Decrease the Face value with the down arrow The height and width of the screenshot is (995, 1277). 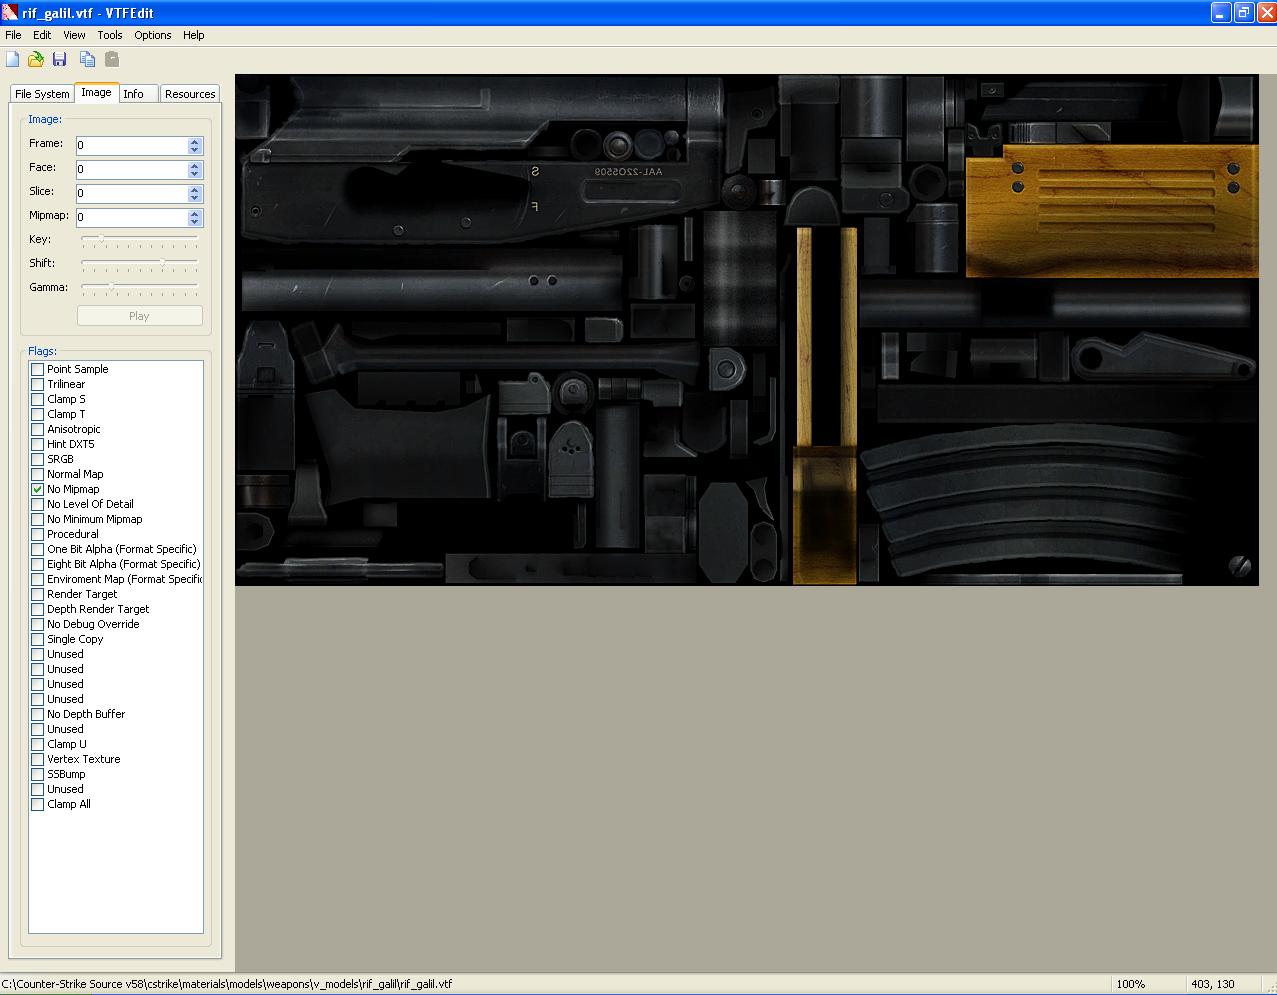point(195,174)
